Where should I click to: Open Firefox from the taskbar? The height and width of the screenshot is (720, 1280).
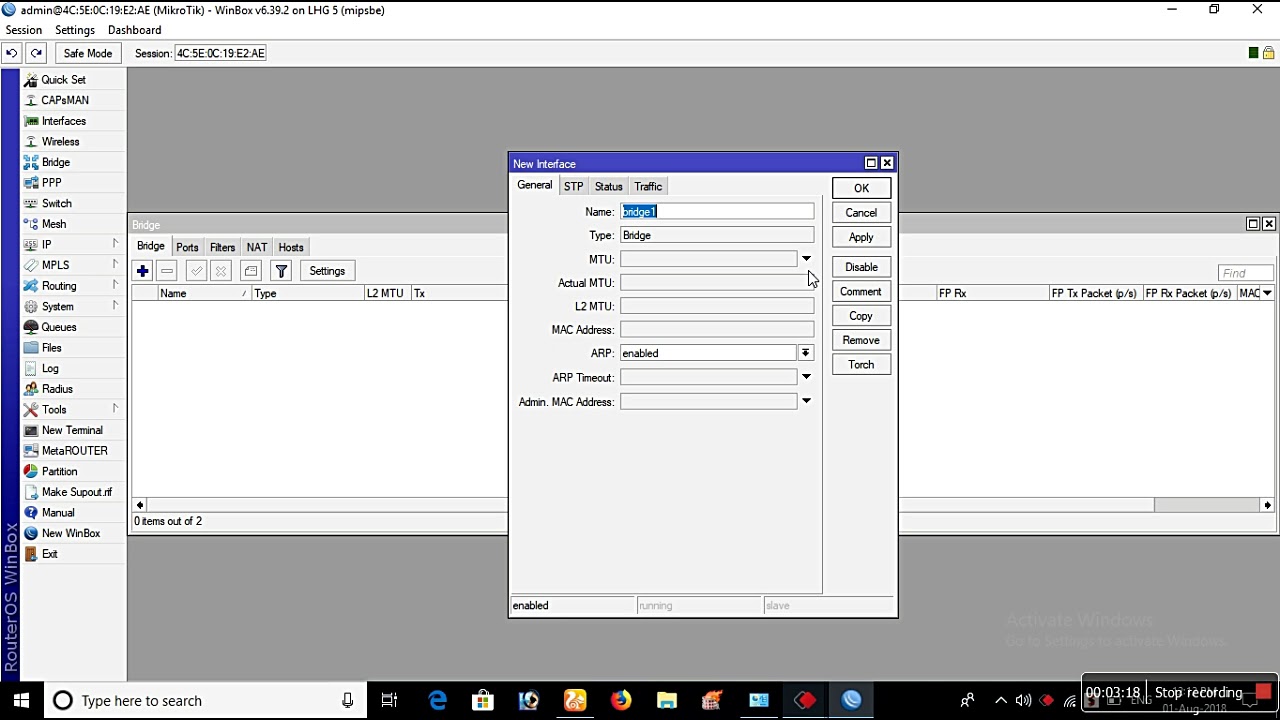(621, 701)
